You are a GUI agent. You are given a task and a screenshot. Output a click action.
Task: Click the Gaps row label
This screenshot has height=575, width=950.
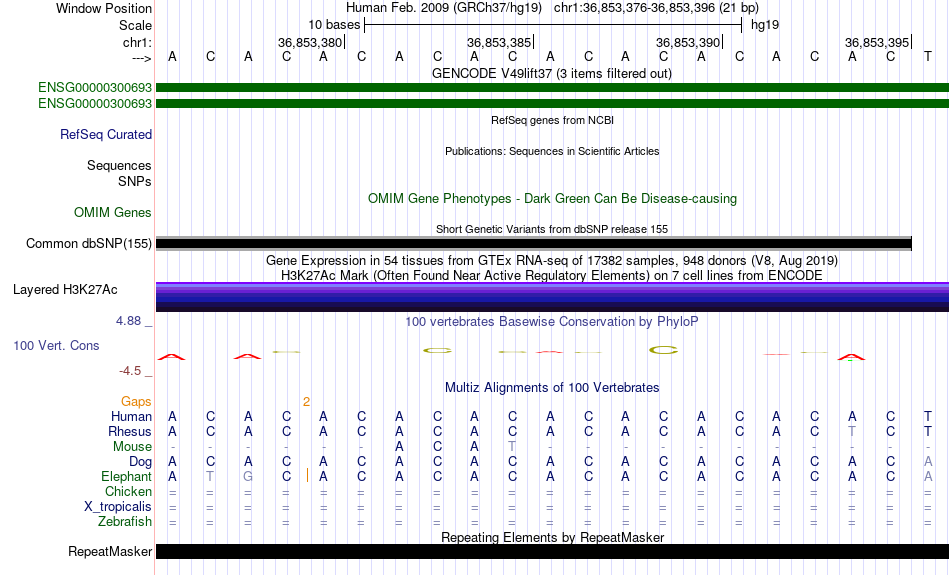136,402
